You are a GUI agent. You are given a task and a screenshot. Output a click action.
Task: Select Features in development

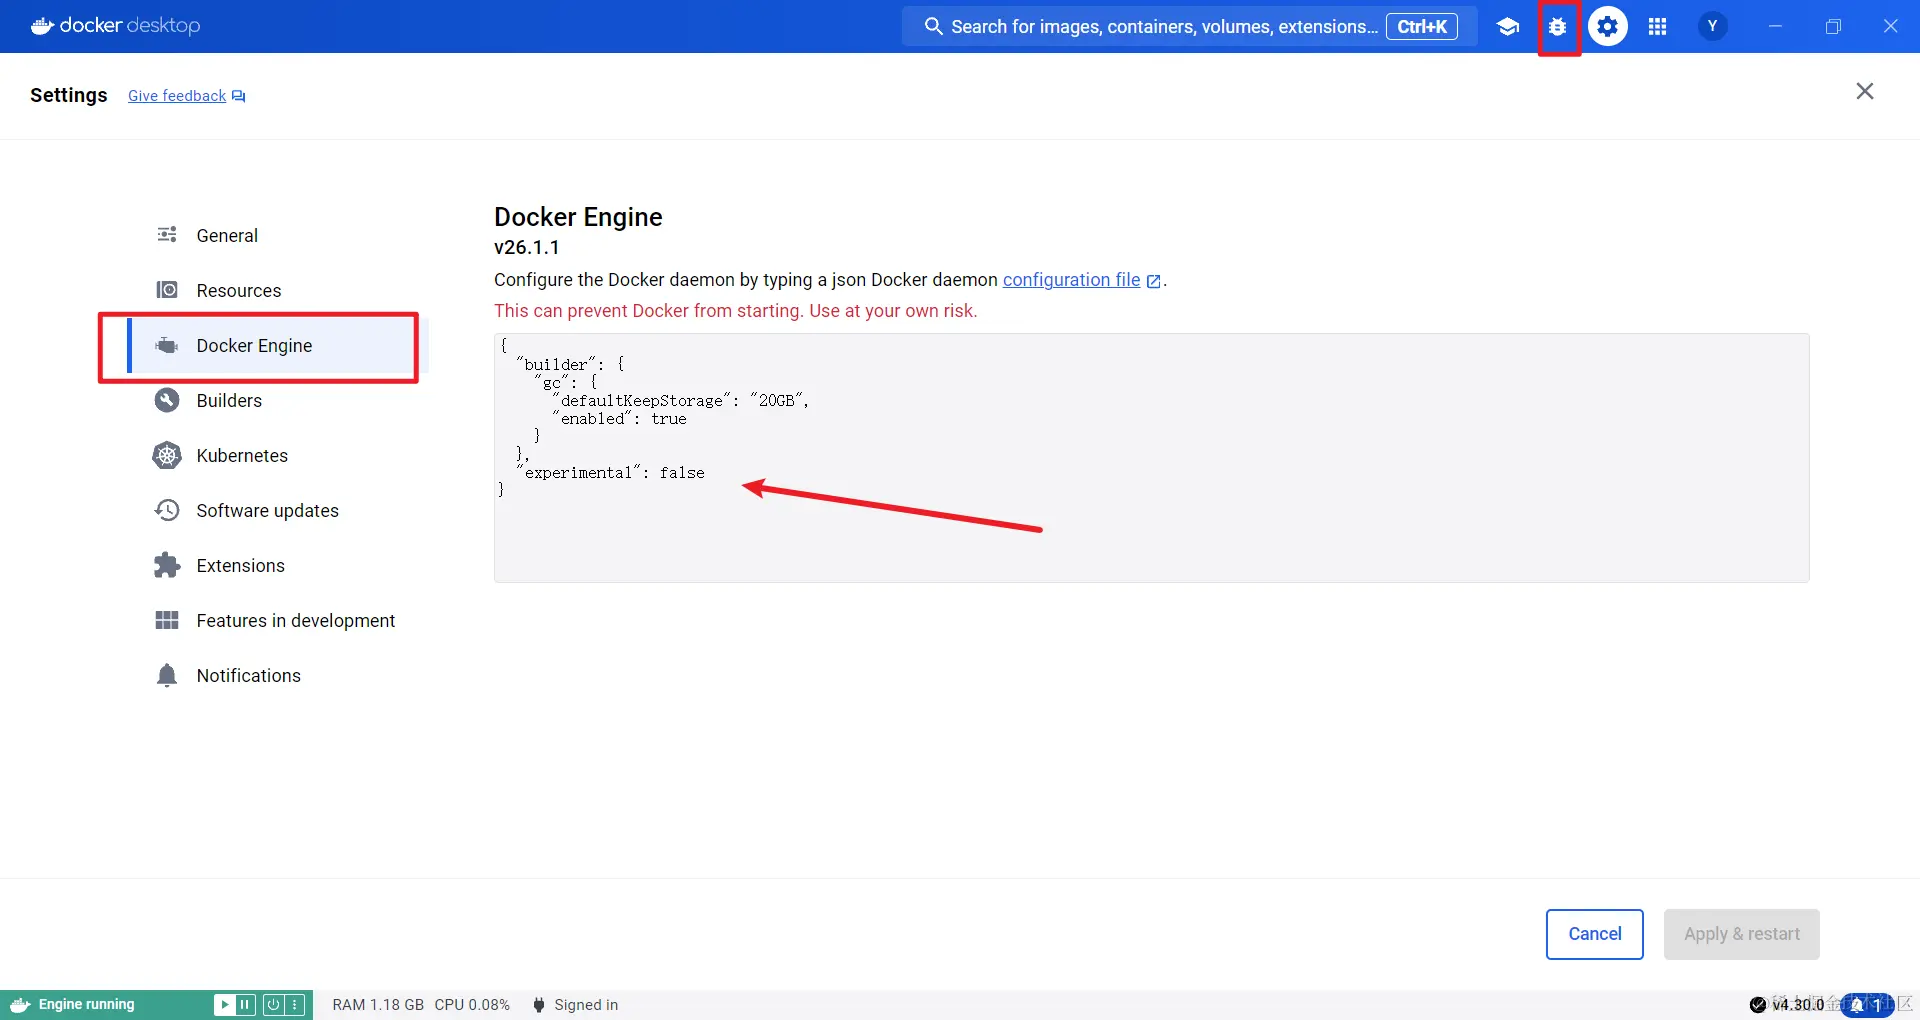tap(295, 620)
